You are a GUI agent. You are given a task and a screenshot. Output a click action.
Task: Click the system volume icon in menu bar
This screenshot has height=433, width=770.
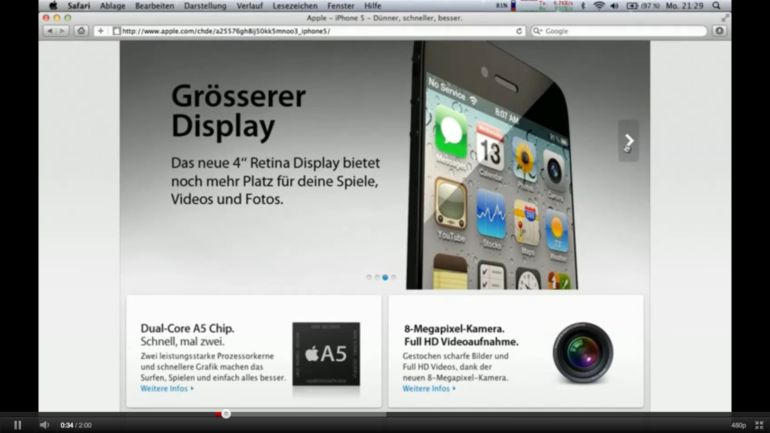(614, 6)
